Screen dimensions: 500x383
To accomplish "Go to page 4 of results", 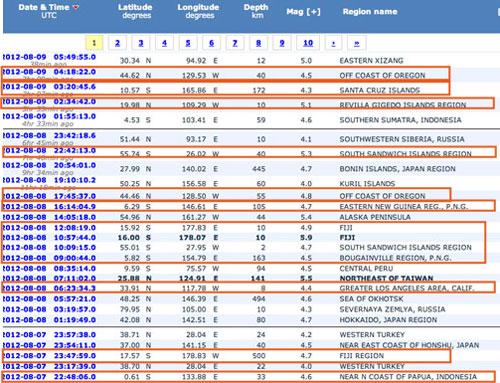I will (x=164, y=43).
